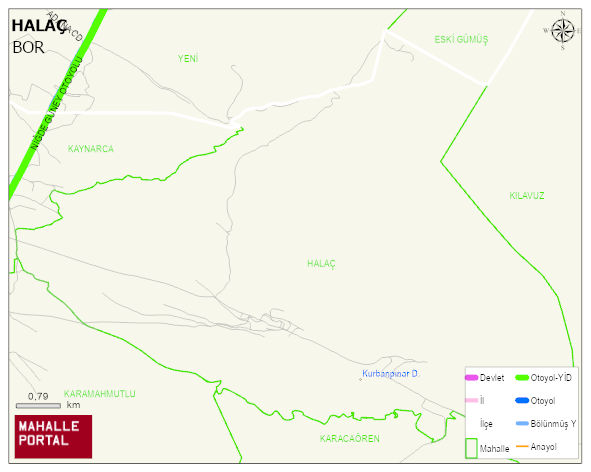Click the compass rose icon

tap(563, 31)
